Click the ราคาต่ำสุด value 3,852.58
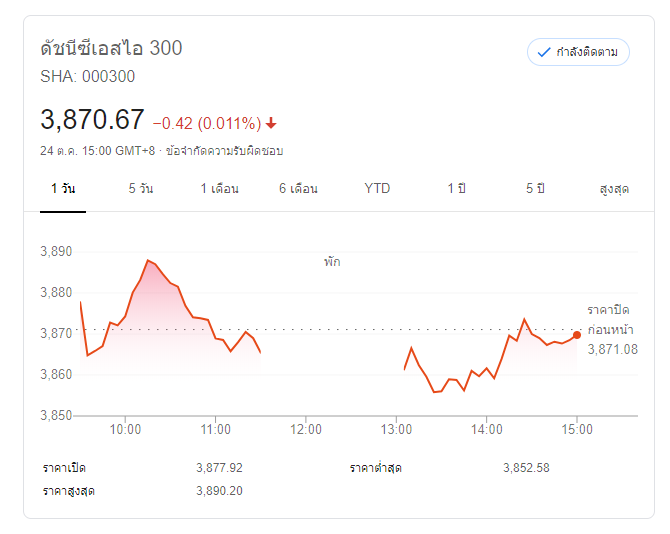This screenshot has height=534, width=670. coord(526,467)
